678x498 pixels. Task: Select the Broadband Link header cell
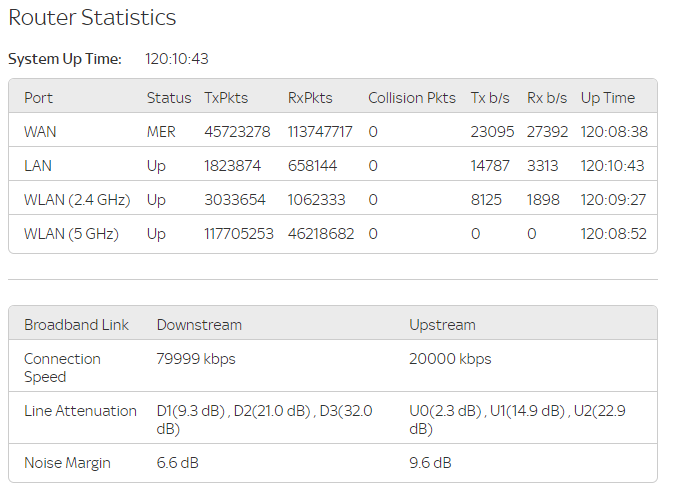[76, 325]
